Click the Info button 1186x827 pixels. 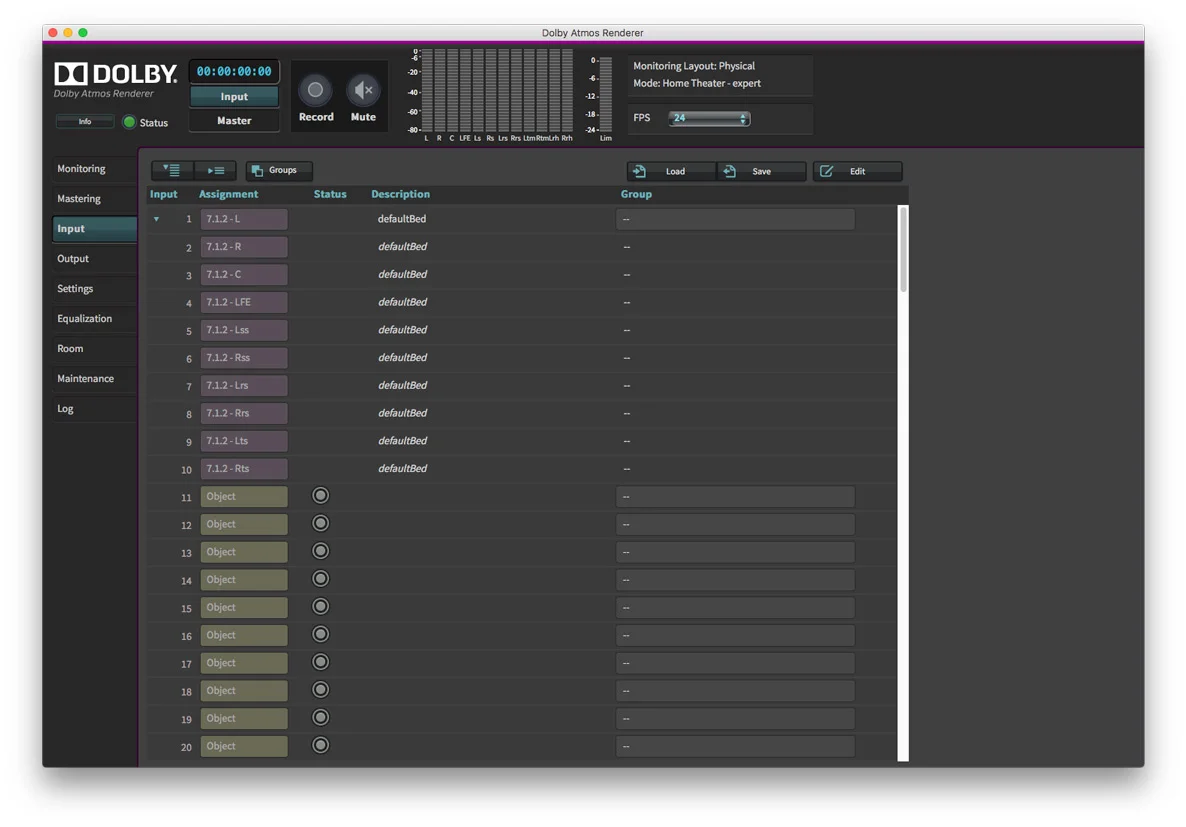pos(85,121)
